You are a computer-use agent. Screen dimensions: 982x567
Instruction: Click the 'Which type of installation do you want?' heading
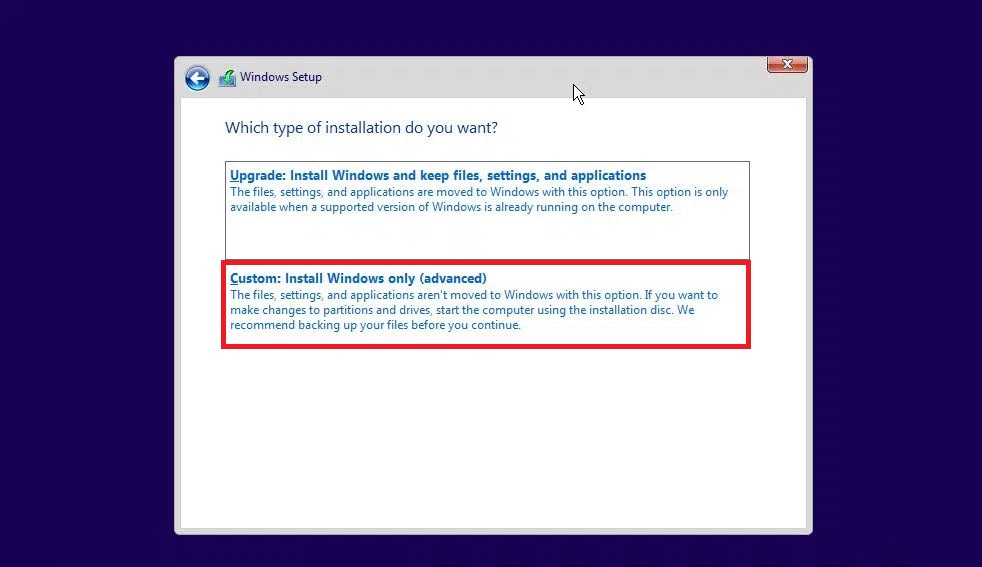tap(361, 128)
